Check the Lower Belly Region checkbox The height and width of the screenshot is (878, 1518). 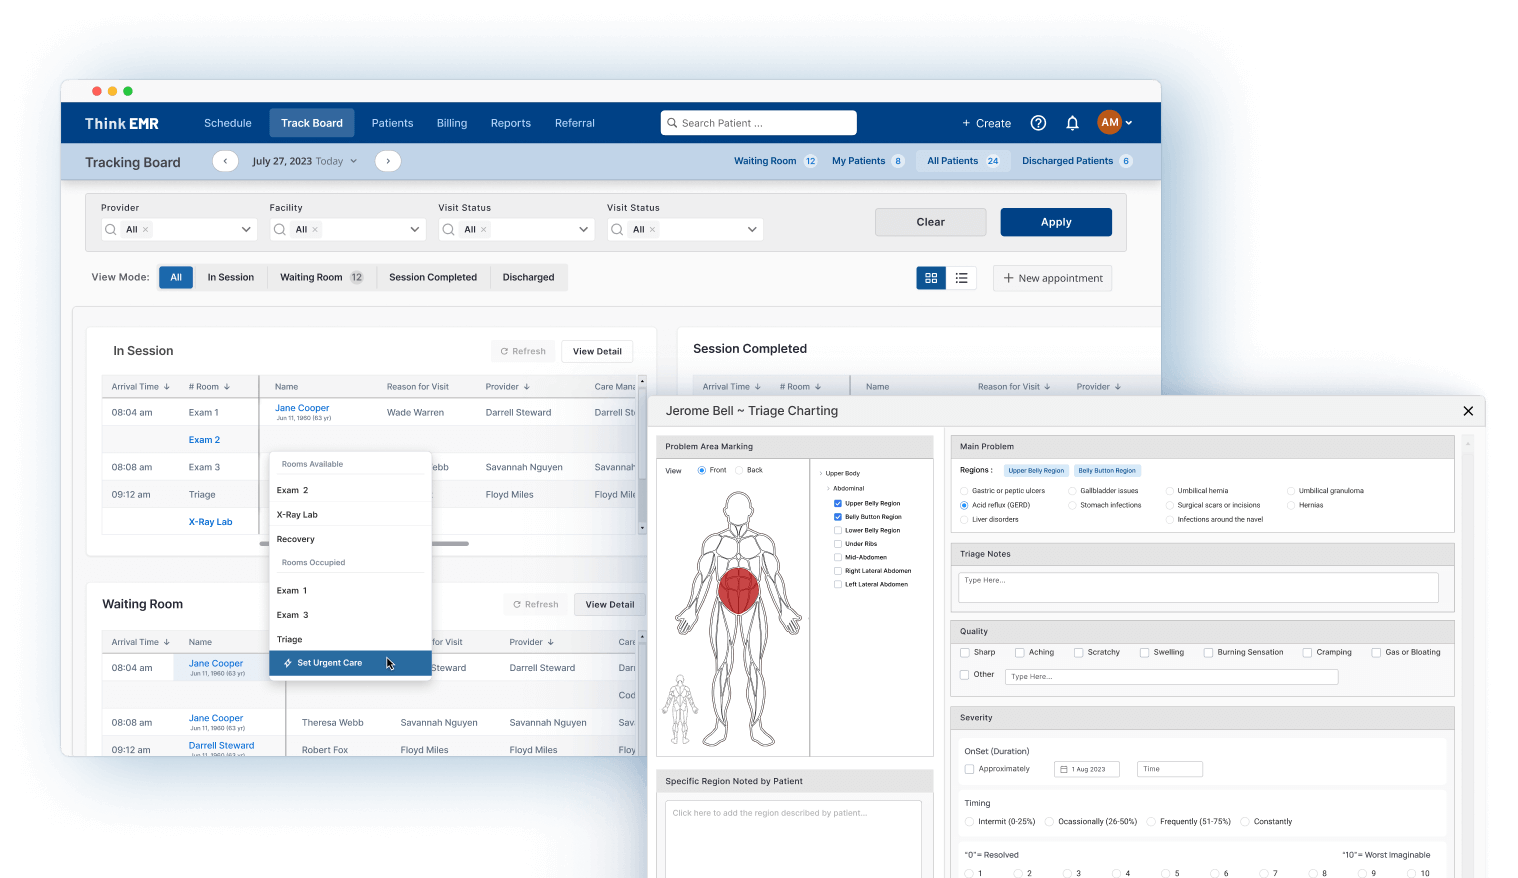tap(838, 530)
